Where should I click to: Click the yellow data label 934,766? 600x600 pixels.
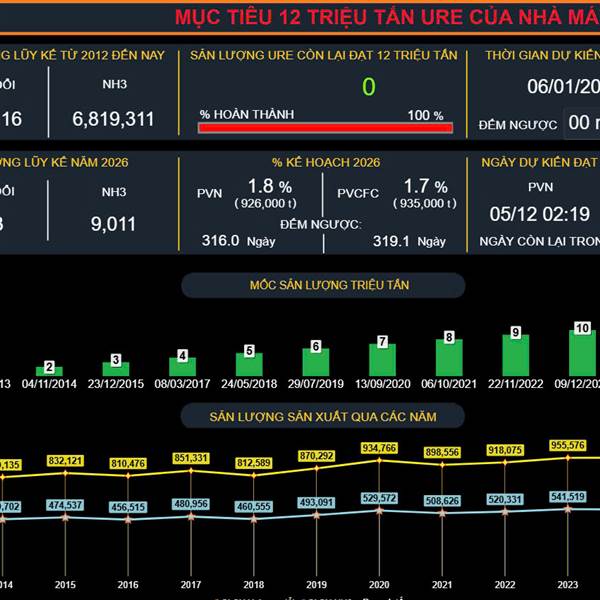379,448
